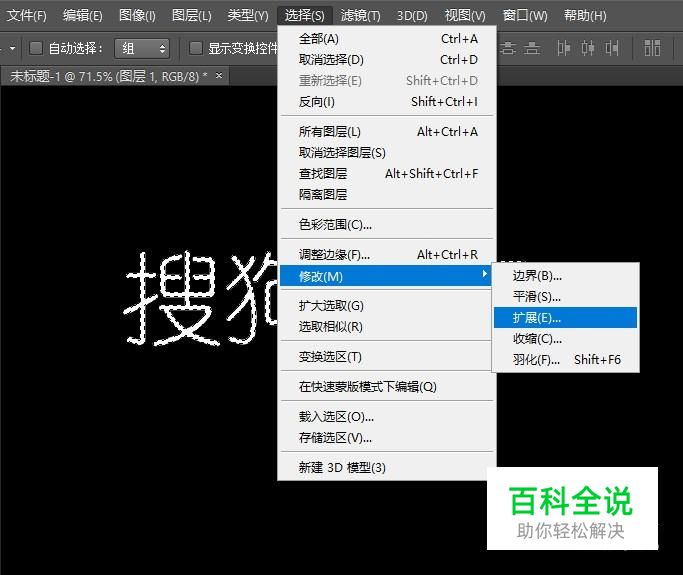
Task: Choose 取消选择(D) menu entry
Action: point(387,60)
